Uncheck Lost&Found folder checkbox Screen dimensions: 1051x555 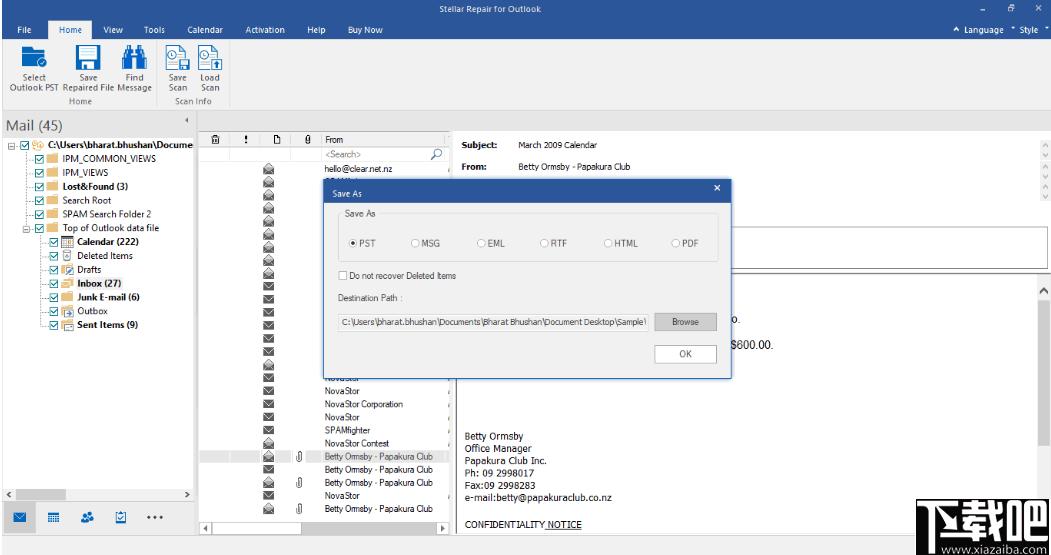[x=40, y=186]
